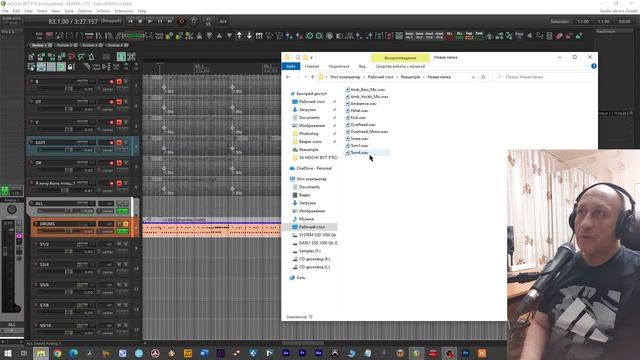The image size is (640, 360).
Task: Click the green metronome toolbar icon
Action: (91, 57)
